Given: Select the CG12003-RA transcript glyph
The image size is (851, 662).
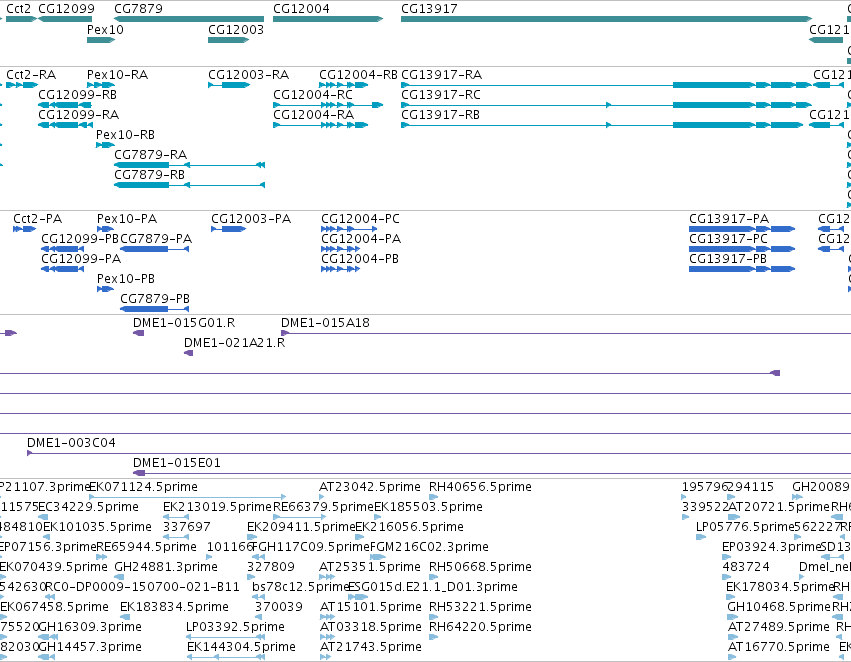Looking at the screenshot, I should [229, 85].
